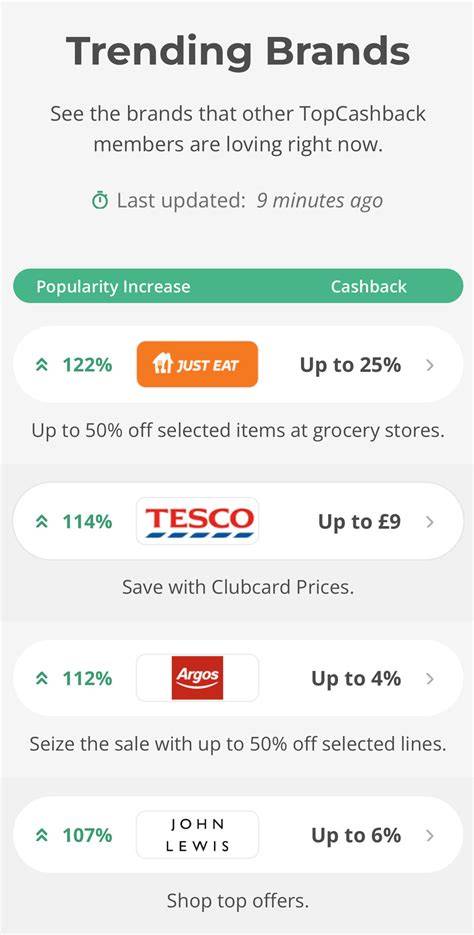Click the Up to 25% cashback text

pos(350,365)
